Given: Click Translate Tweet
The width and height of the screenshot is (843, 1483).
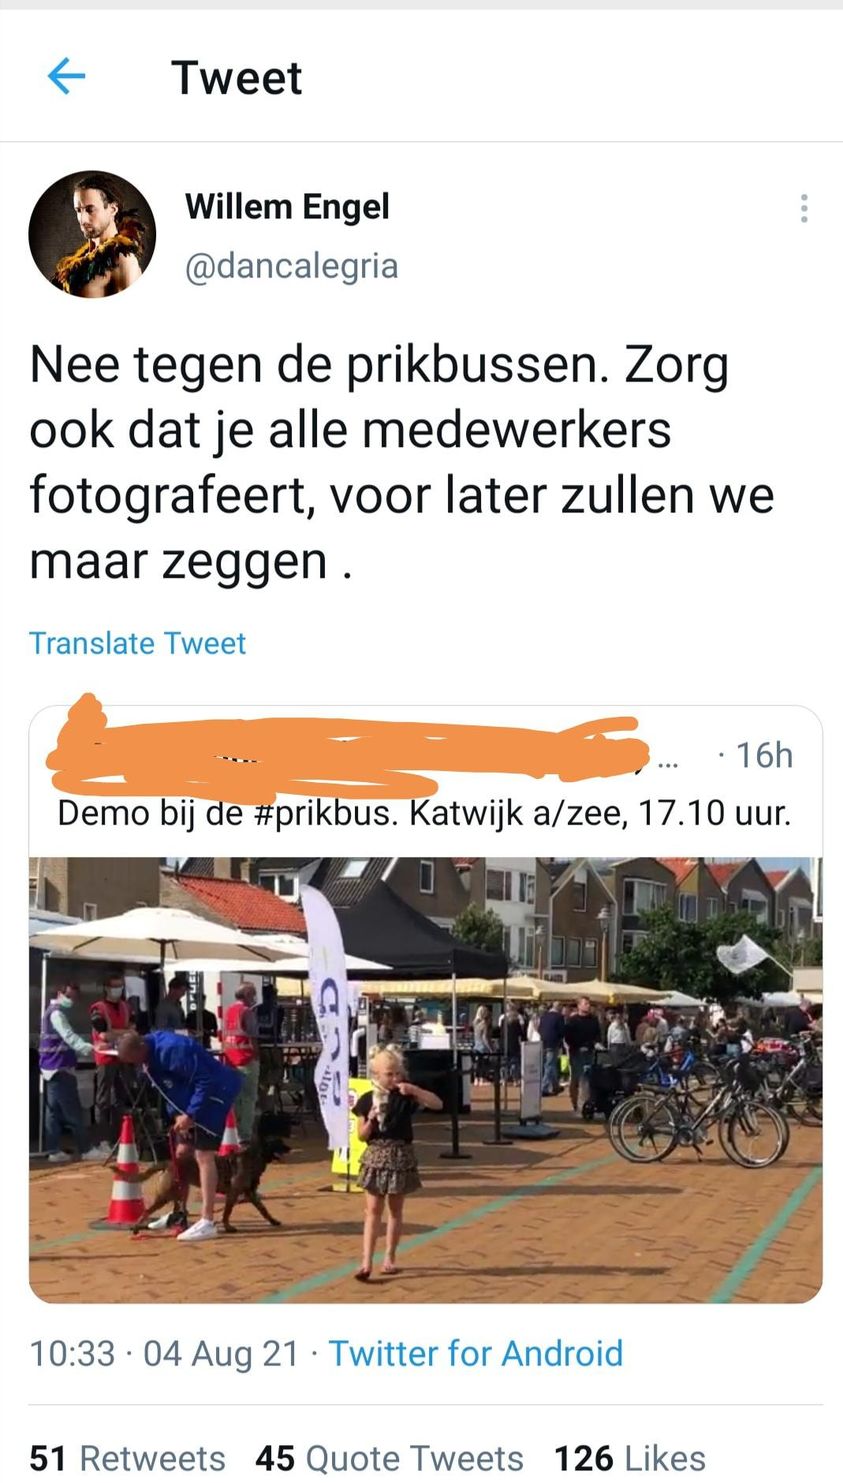Looking at the screenshot, I should click(x=137, y=643).
